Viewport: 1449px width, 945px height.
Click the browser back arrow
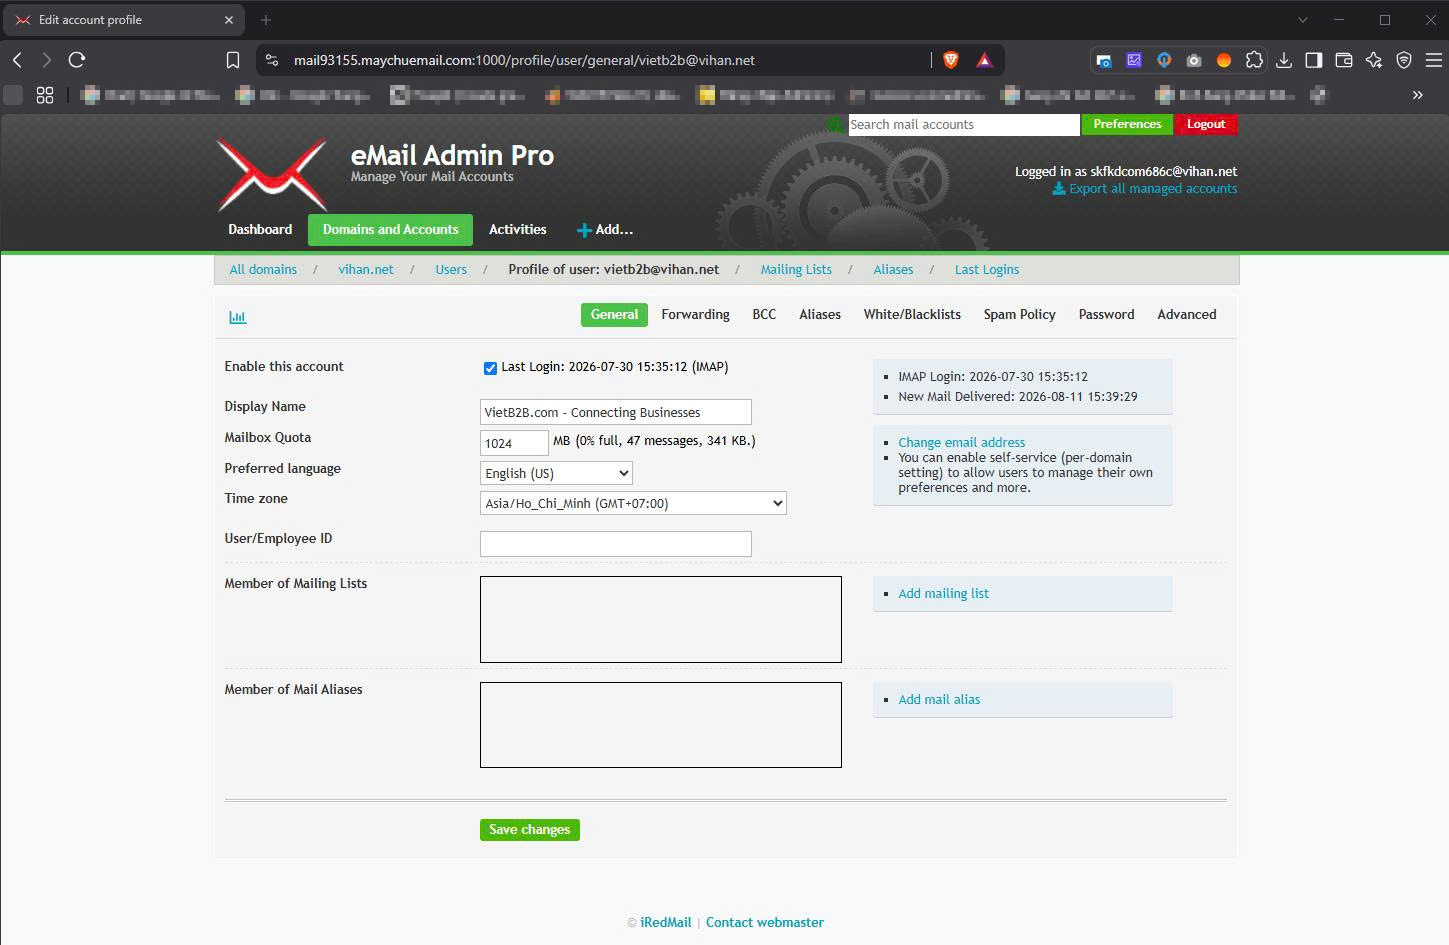pos(17,60)
